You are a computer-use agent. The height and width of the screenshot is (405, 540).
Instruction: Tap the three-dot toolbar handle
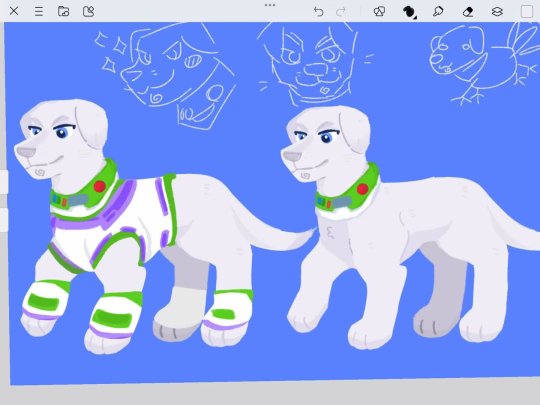270,5
